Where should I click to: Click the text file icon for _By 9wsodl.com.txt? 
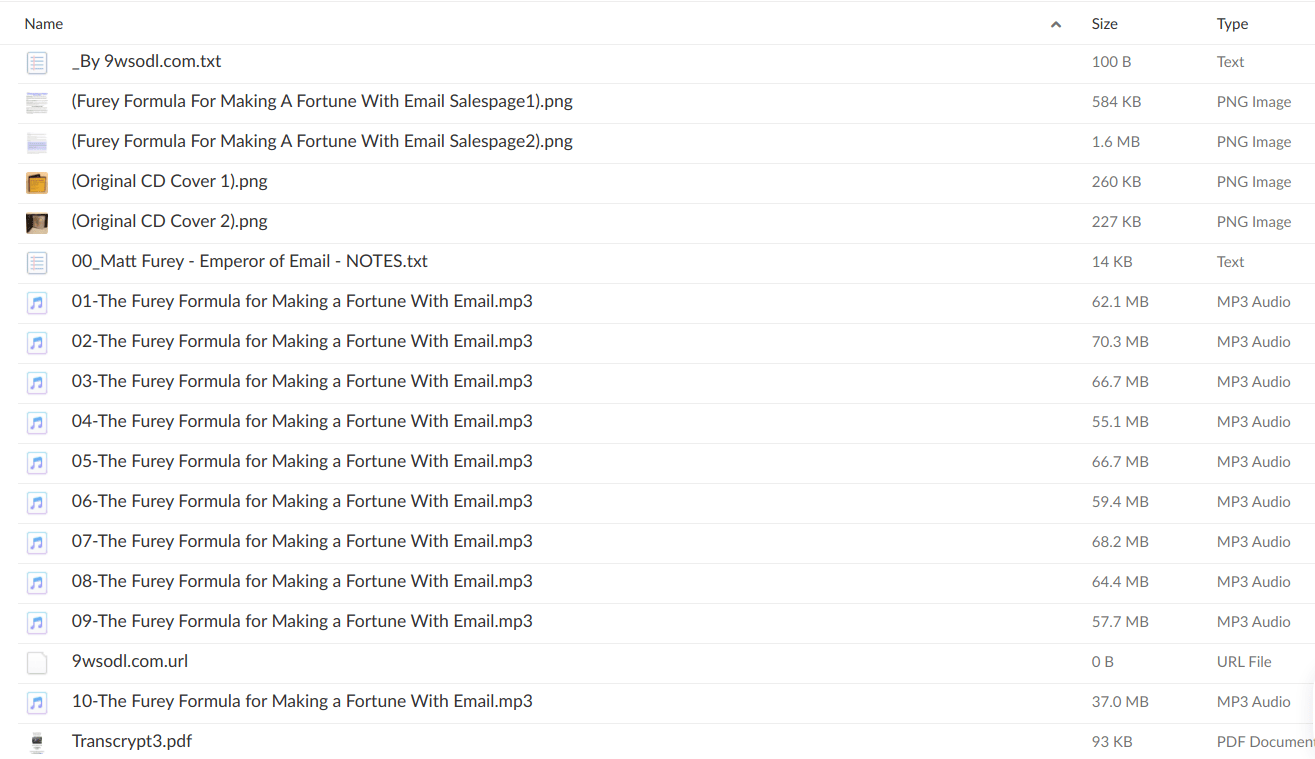[37, 62]
